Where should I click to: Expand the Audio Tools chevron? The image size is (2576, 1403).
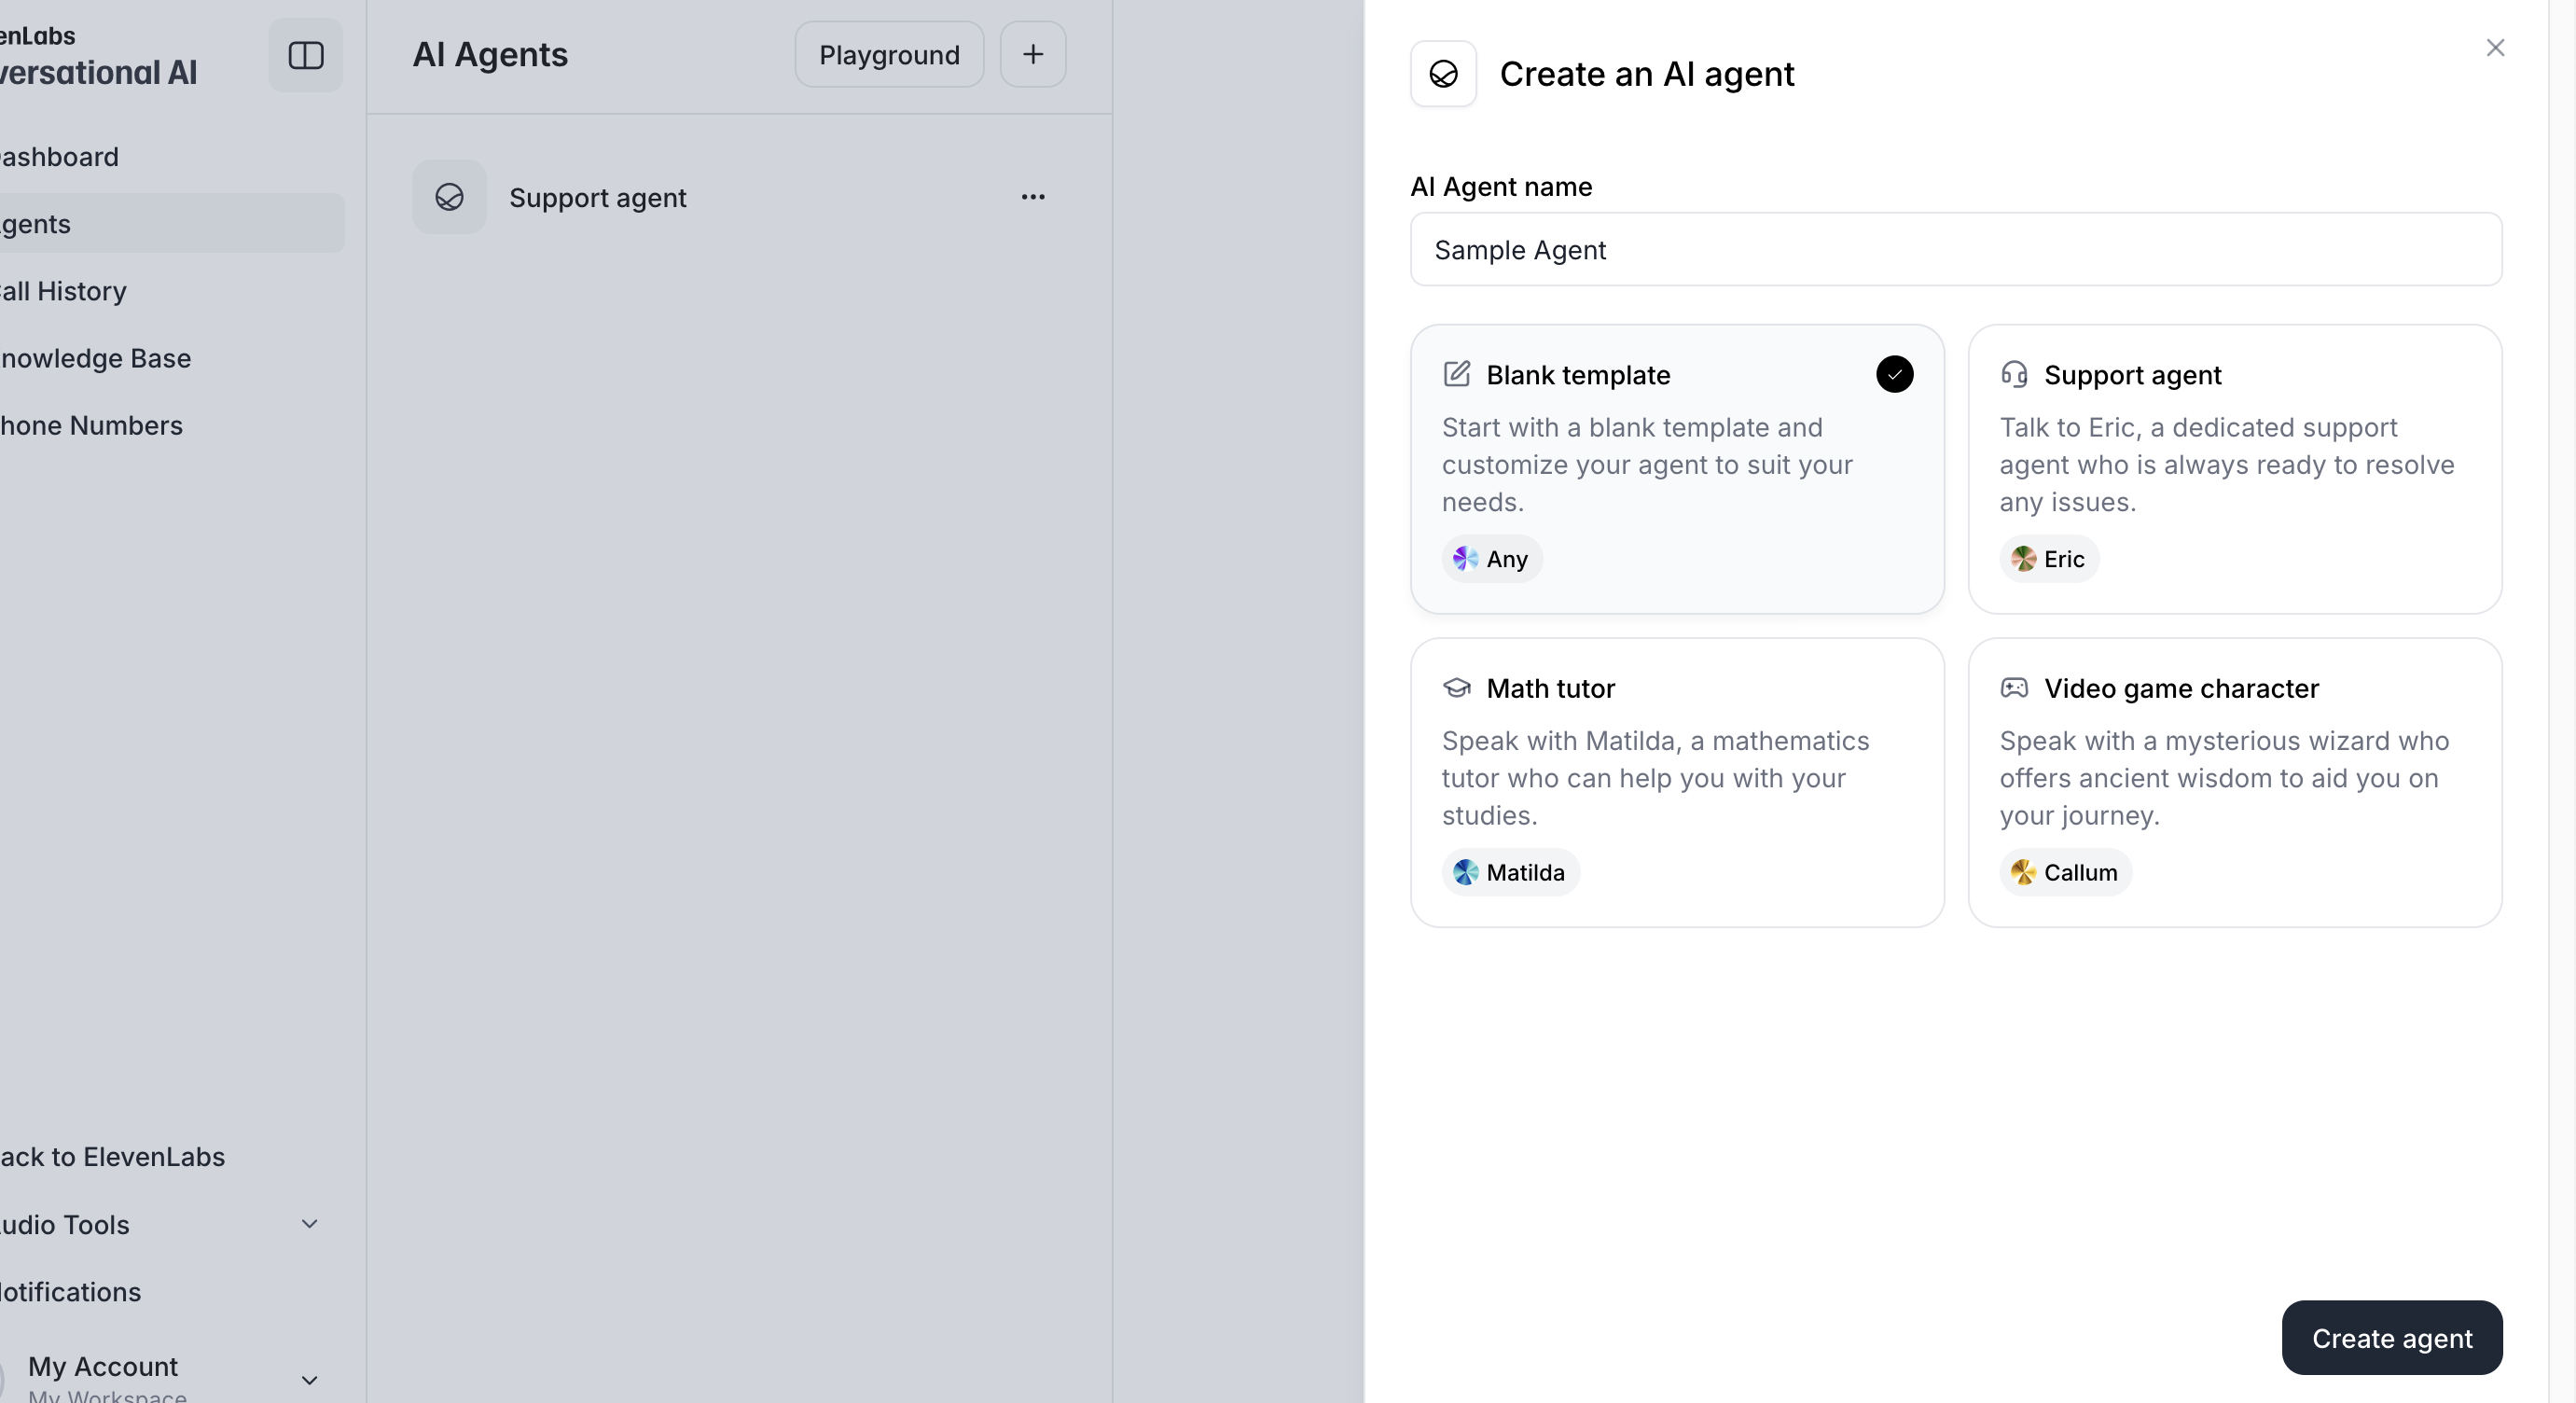(x=310, y=1224)
